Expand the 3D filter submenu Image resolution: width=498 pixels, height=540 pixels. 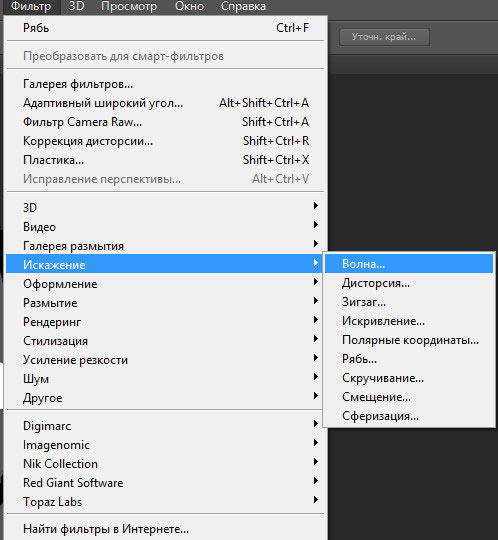click(165, 208)
